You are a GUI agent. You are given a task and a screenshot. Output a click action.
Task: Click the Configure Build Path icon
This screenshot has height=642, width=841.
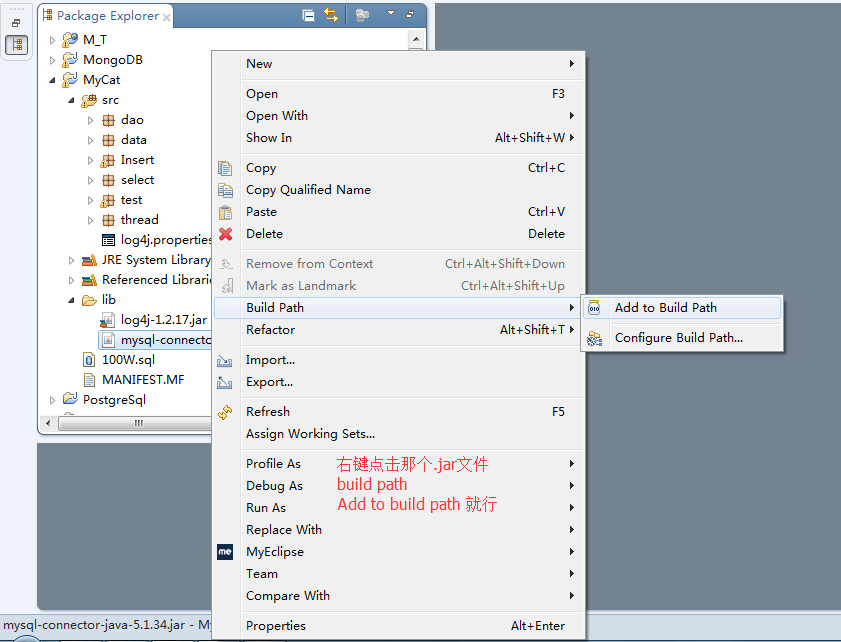pyautogui.click(x=594, y=338)
